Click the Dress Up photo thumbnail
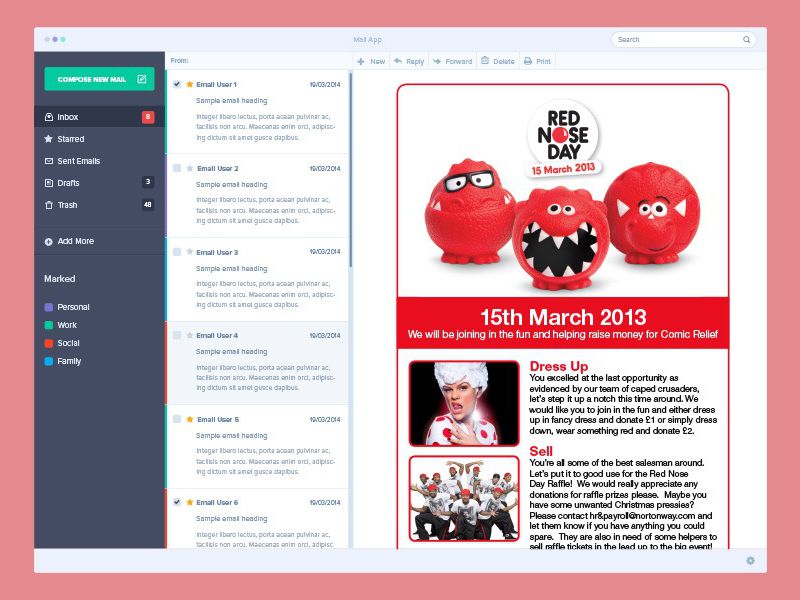800x600 pixels. (464, 403)
